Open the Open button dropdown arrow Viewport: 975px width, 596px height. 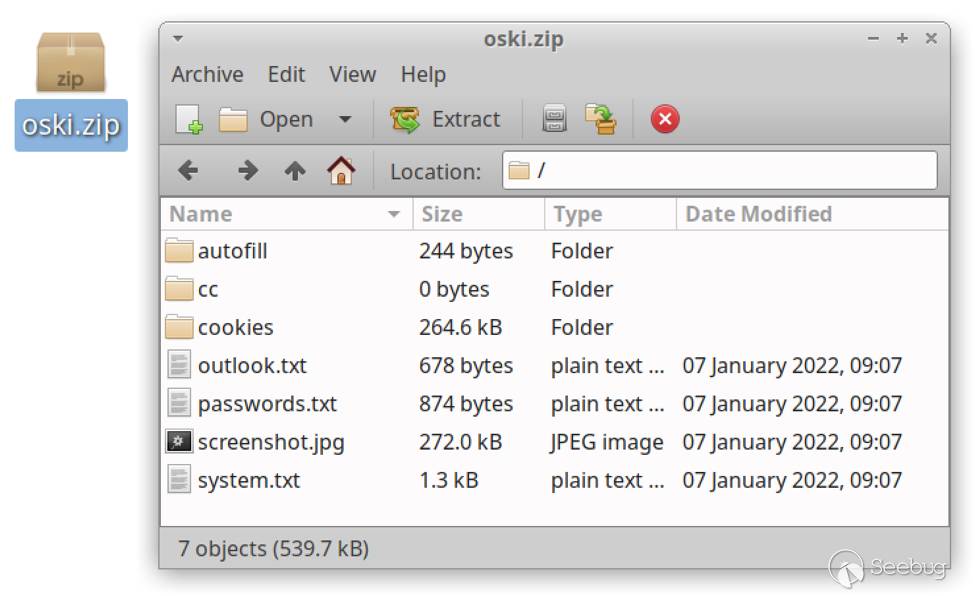pos(345,120)
